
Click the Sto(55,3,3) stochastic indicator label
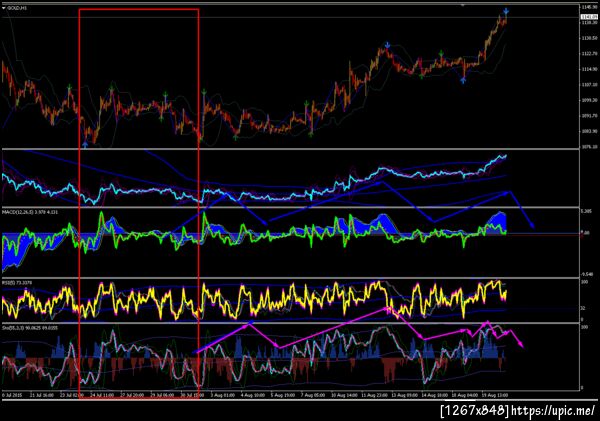(x=30, y=328)
